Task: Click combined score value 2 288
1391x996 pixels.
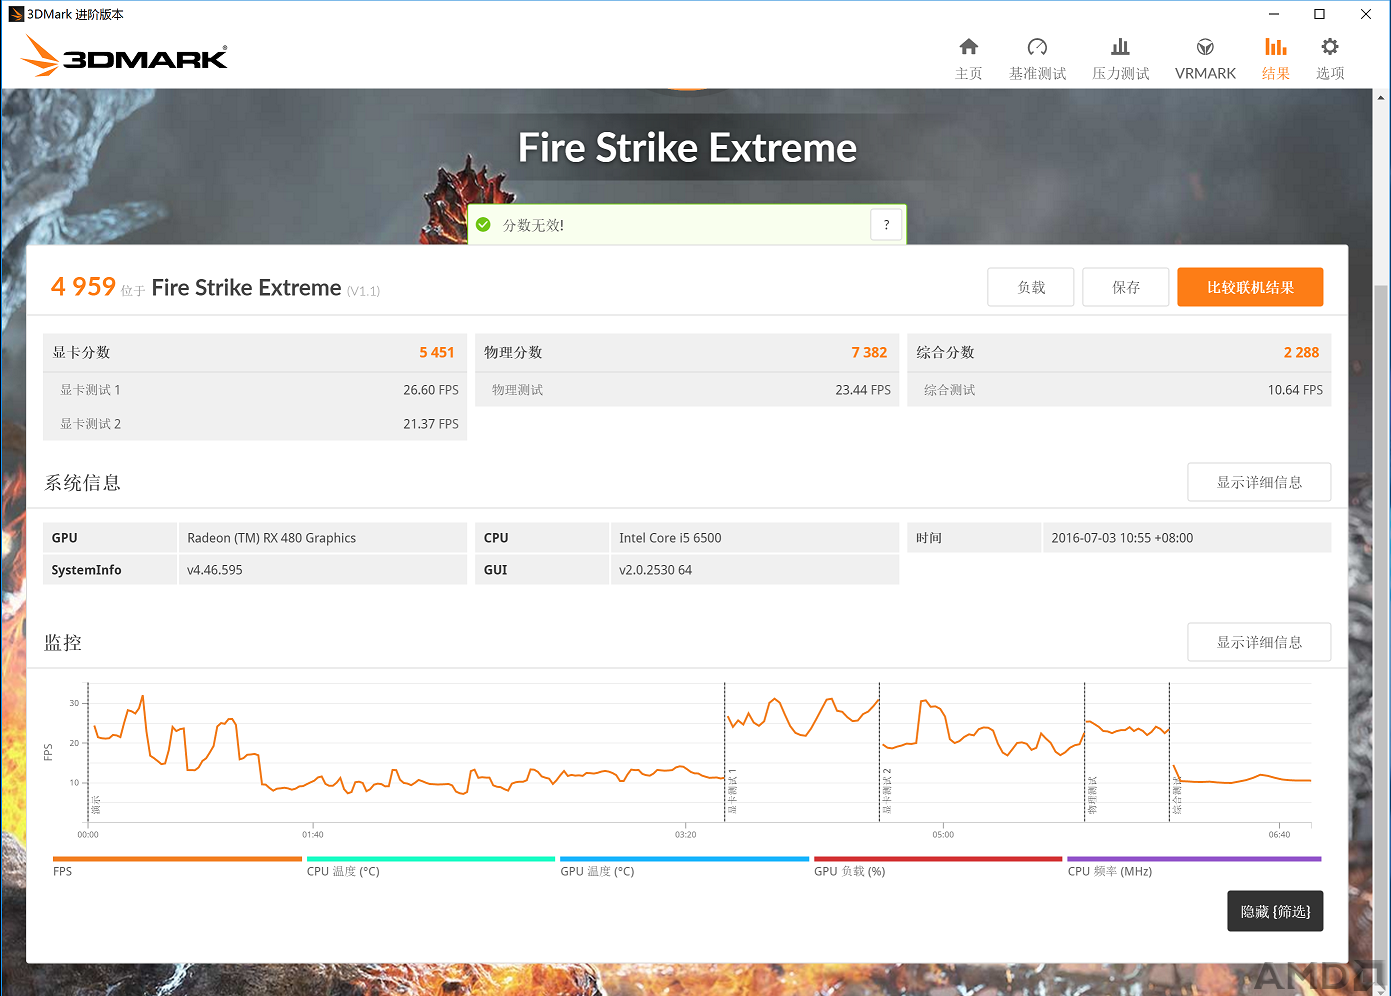Action: (1301, 352)
